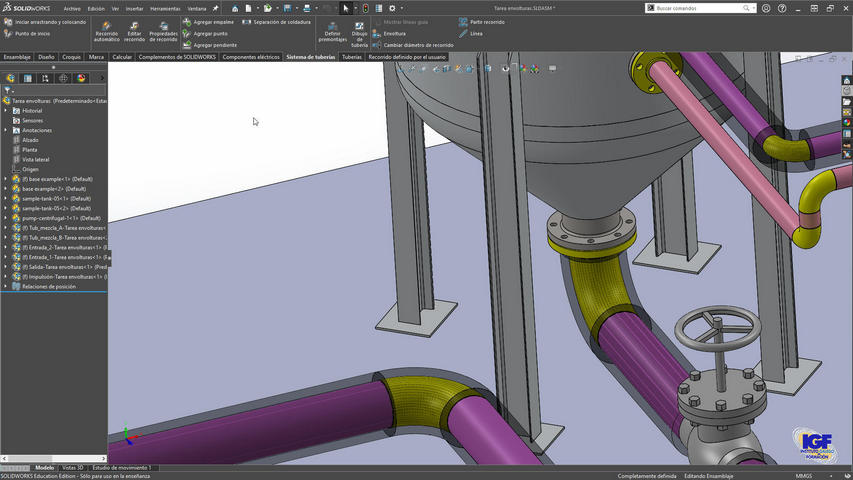Click Cambiar diámetro de recorrido
Screen dimensions: 853x480
[x=413, y=45]
